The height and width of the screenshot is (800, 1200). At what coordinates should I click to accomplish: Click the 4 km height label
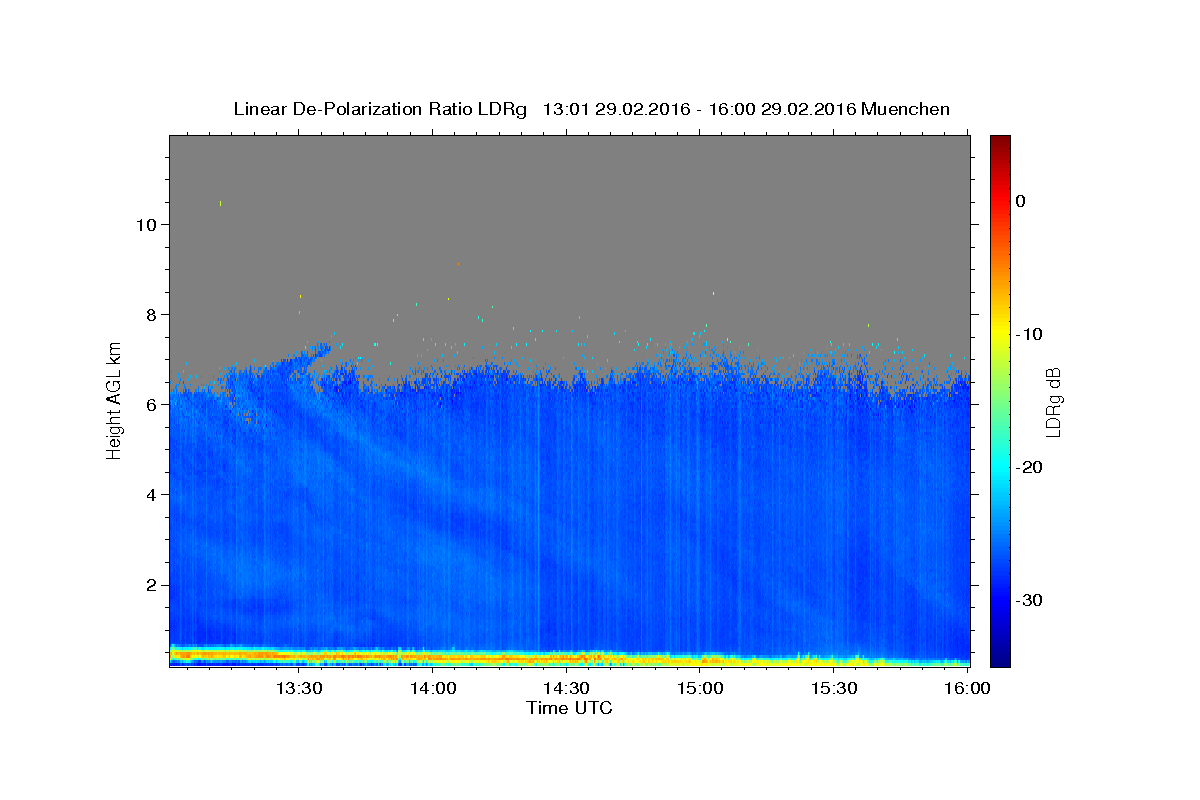click(150, 495)
